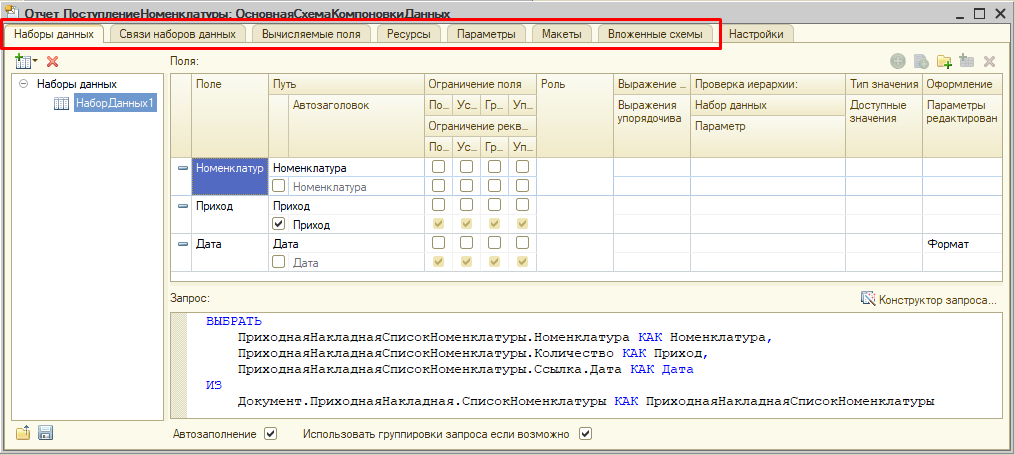Open the Вложенные схемы tab

655,34
